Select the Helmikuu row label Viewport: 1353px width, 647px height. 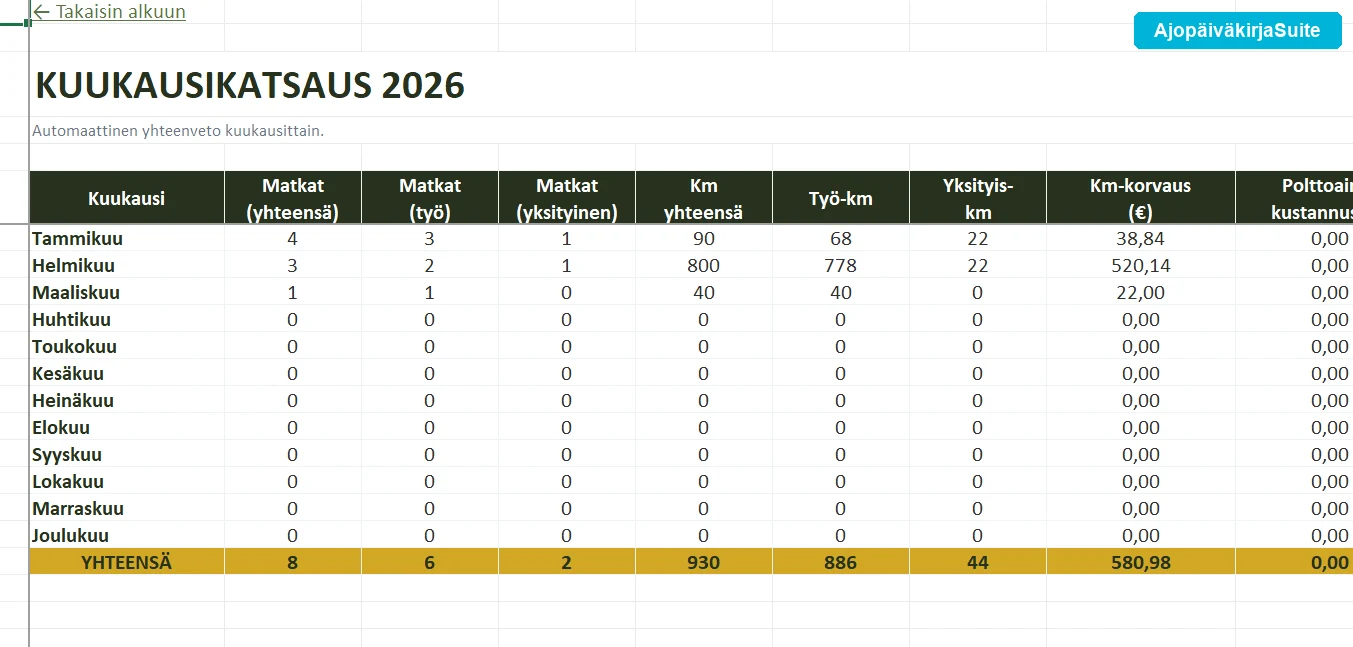click(x=74, y=266)
